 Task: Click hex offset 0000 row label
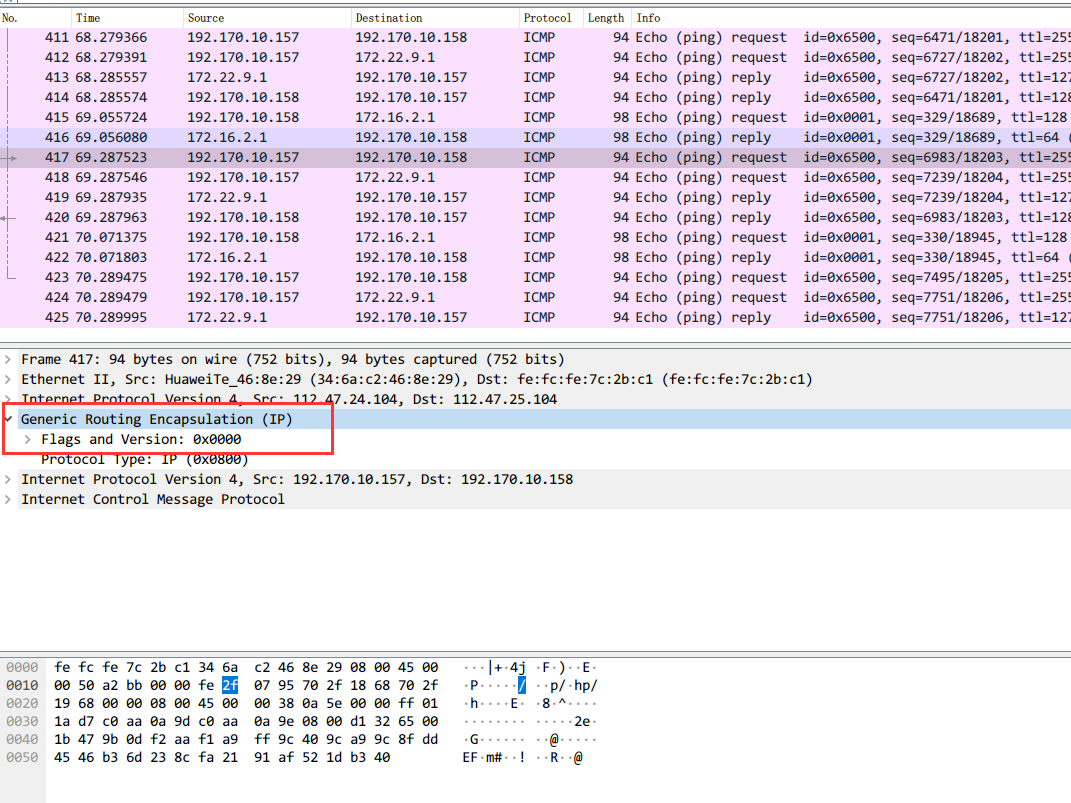(x=22, y=667)
